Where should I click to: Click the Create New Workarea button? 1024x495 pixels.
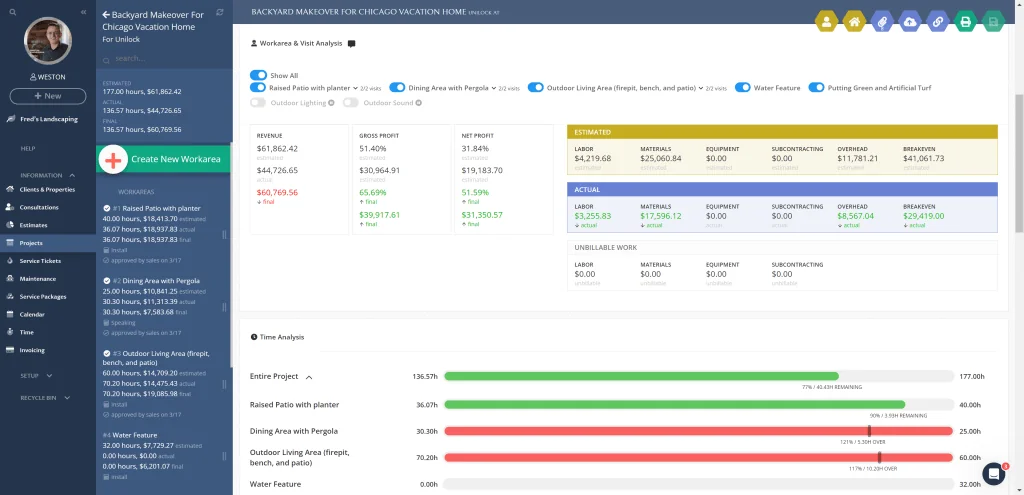(x=163, y=159)
